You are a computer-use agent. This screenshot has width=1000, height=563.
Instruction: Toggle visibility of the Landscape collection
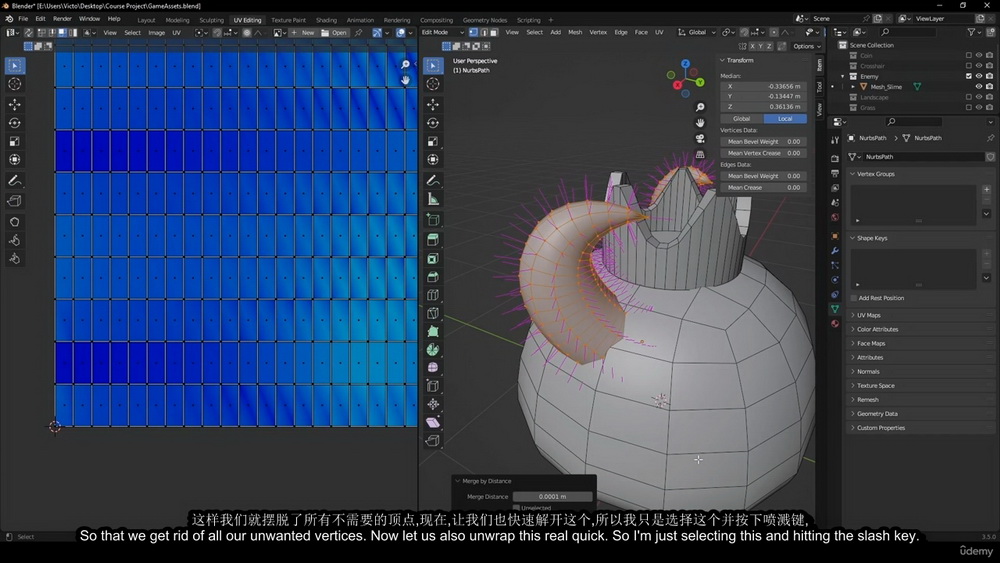(979, 97)
